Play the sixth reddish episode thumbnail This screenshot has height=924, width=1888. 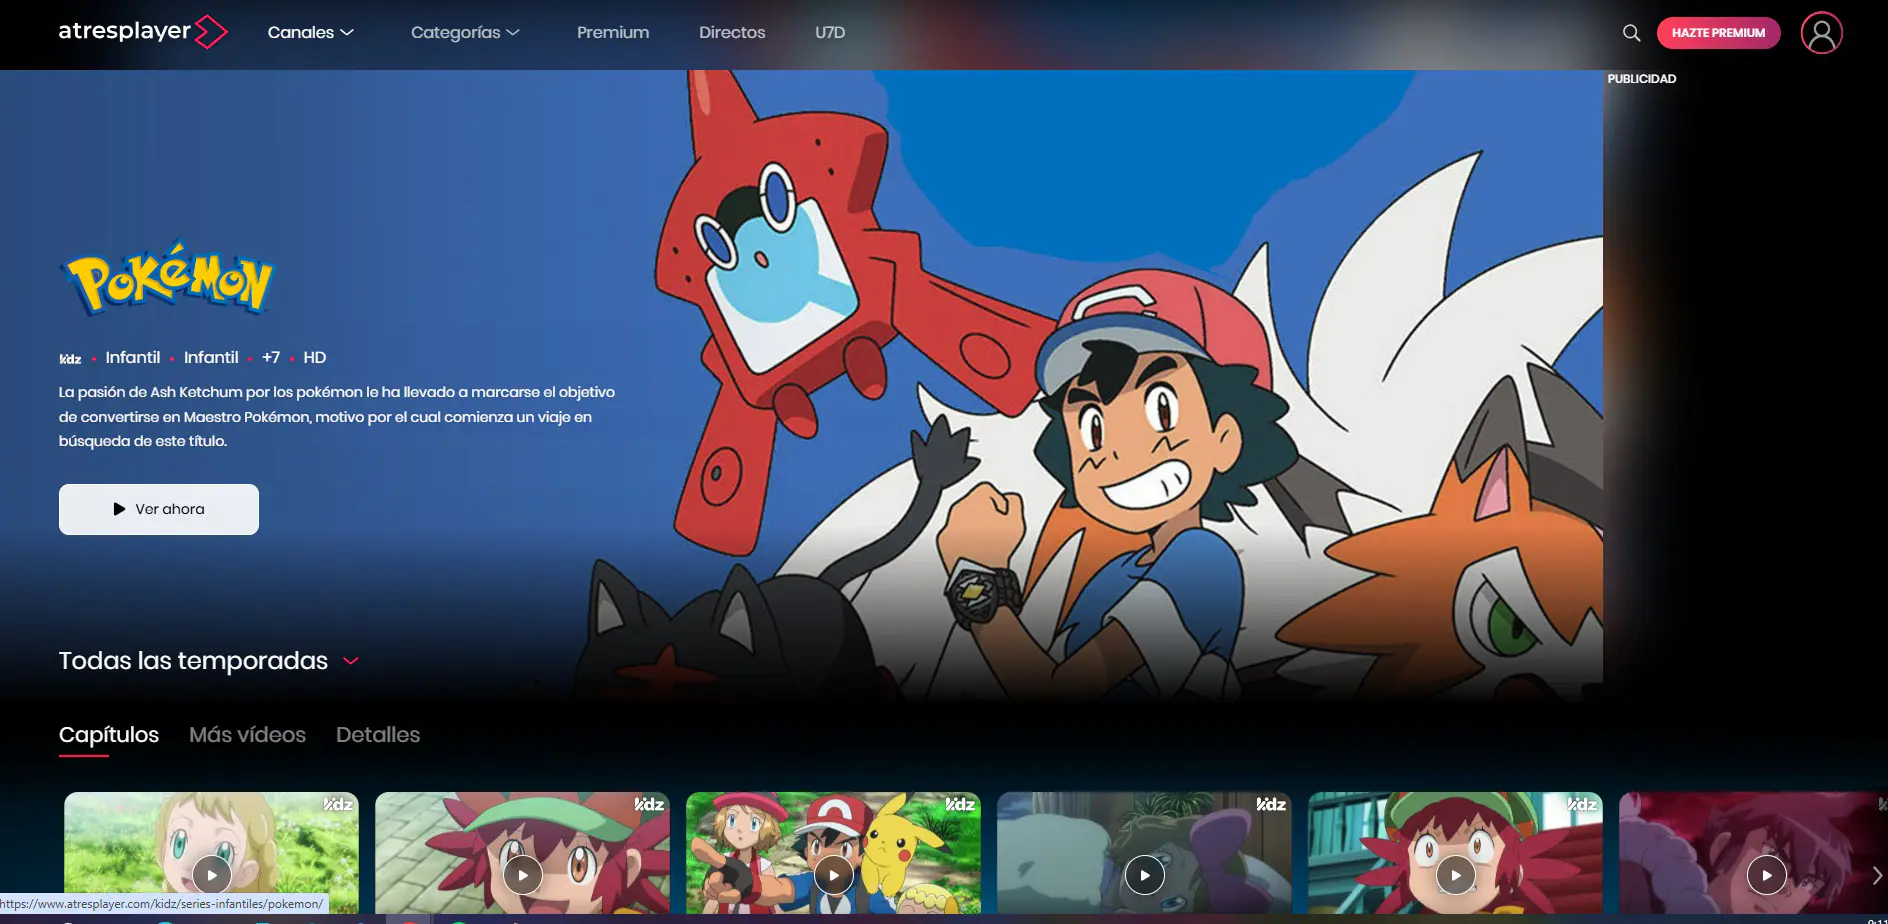pyautogui.click(x=1767, y=875)
